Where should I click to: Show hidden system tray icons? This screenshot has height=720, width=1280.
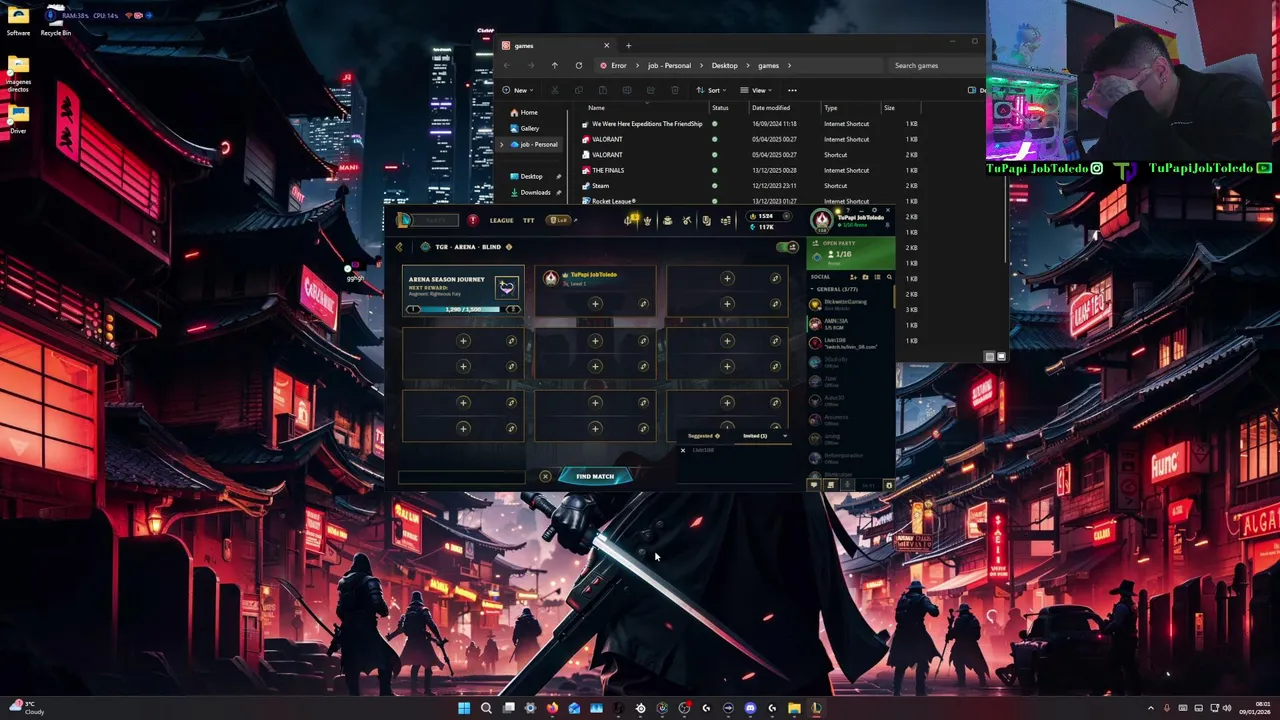coord(1150,708)
